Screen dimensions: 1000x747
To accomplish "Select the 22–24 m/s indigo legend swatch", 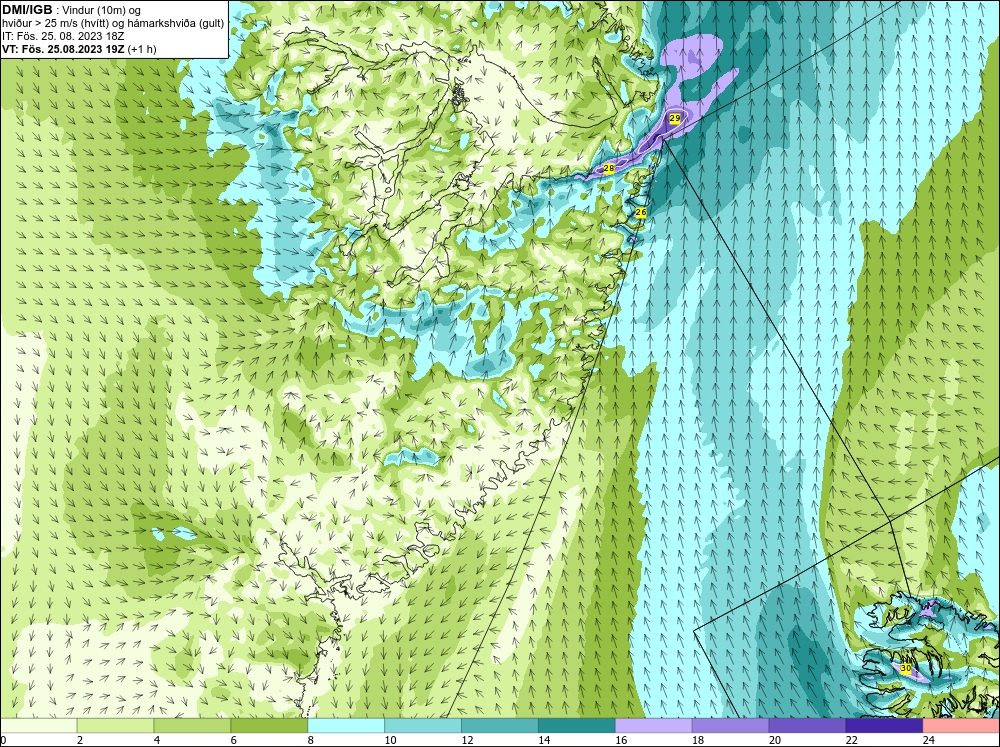I will point(884,726).
